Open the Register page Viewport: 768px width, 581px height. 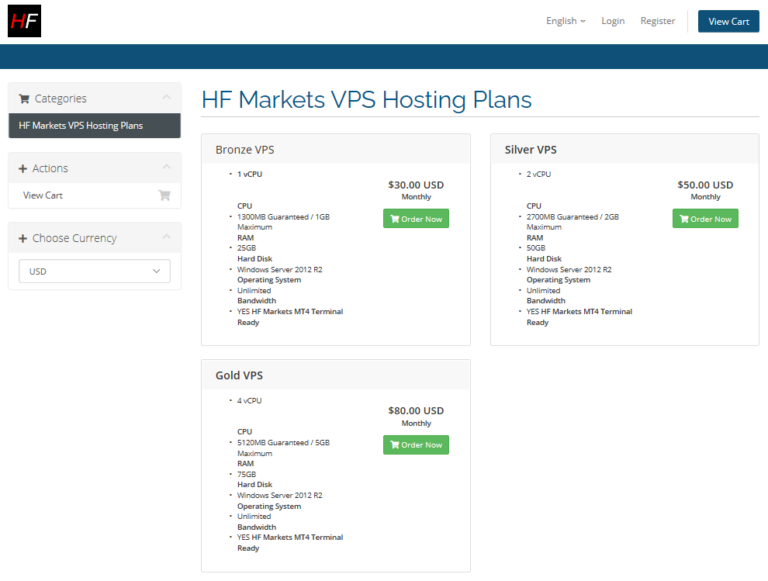[x=657, y=21]
